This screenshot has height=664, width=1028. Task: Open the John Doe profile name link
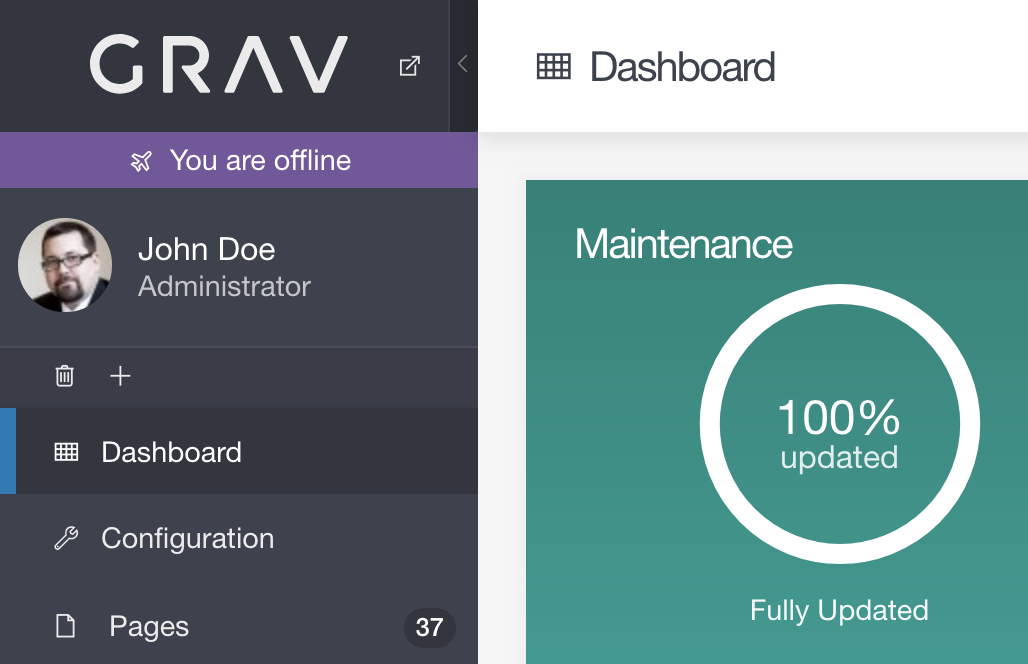(206, 249)
